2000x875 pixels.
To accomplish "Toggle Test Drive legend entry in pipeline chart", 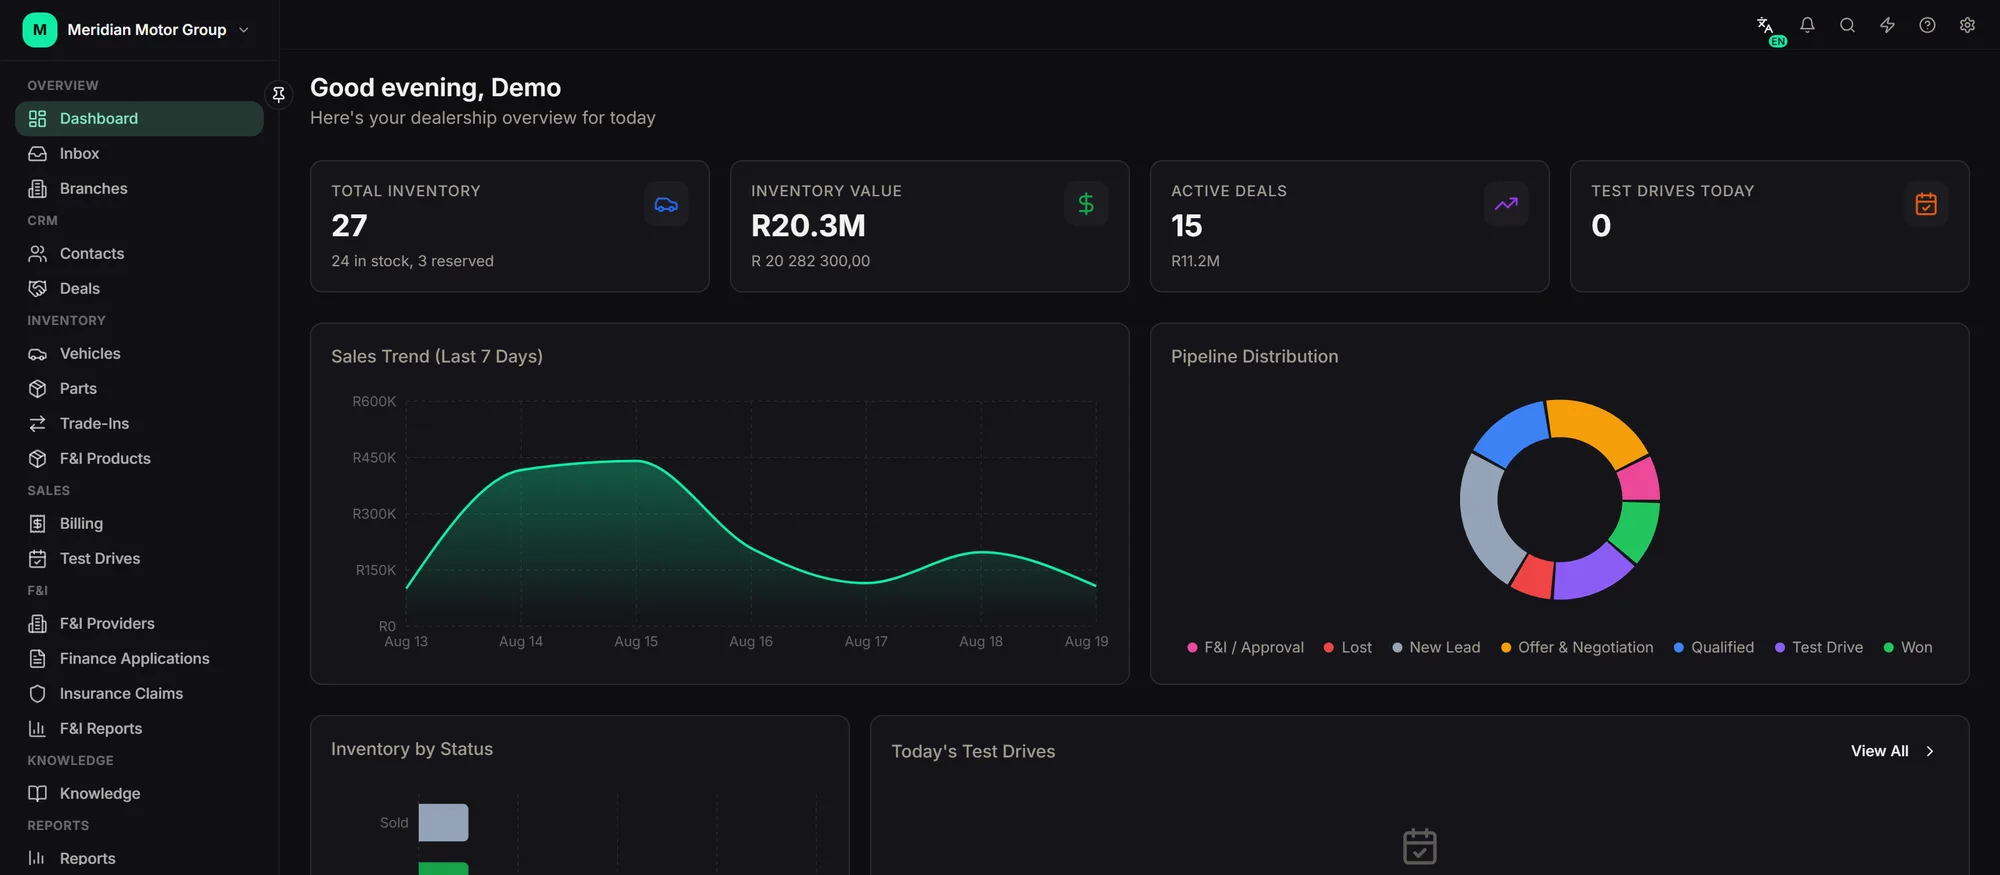I will (x=1819, y=647).
